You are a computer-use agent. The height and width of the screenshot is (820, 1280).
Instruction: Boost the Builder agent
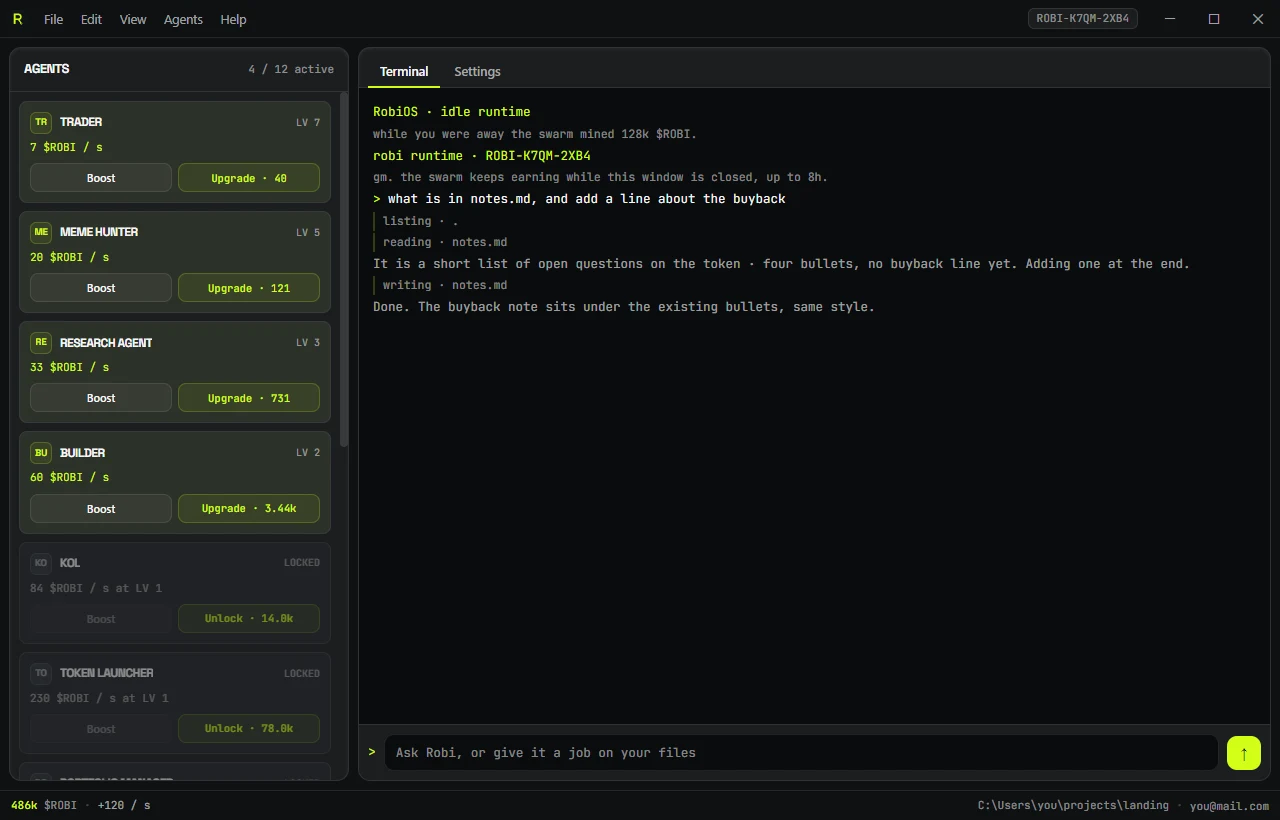[x=101, y=508]
